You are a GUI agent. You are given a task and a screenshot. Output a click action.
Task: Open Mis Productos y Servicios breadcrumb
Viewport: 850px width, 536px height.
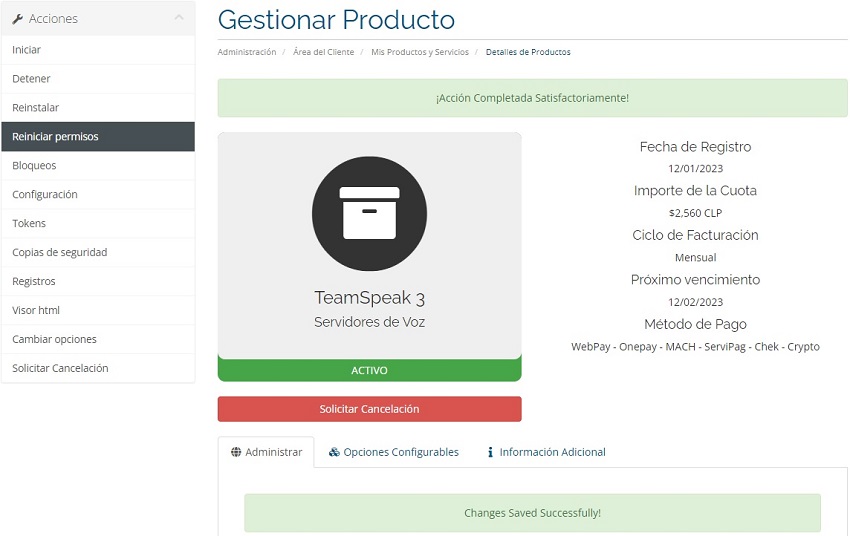[419, 52]
